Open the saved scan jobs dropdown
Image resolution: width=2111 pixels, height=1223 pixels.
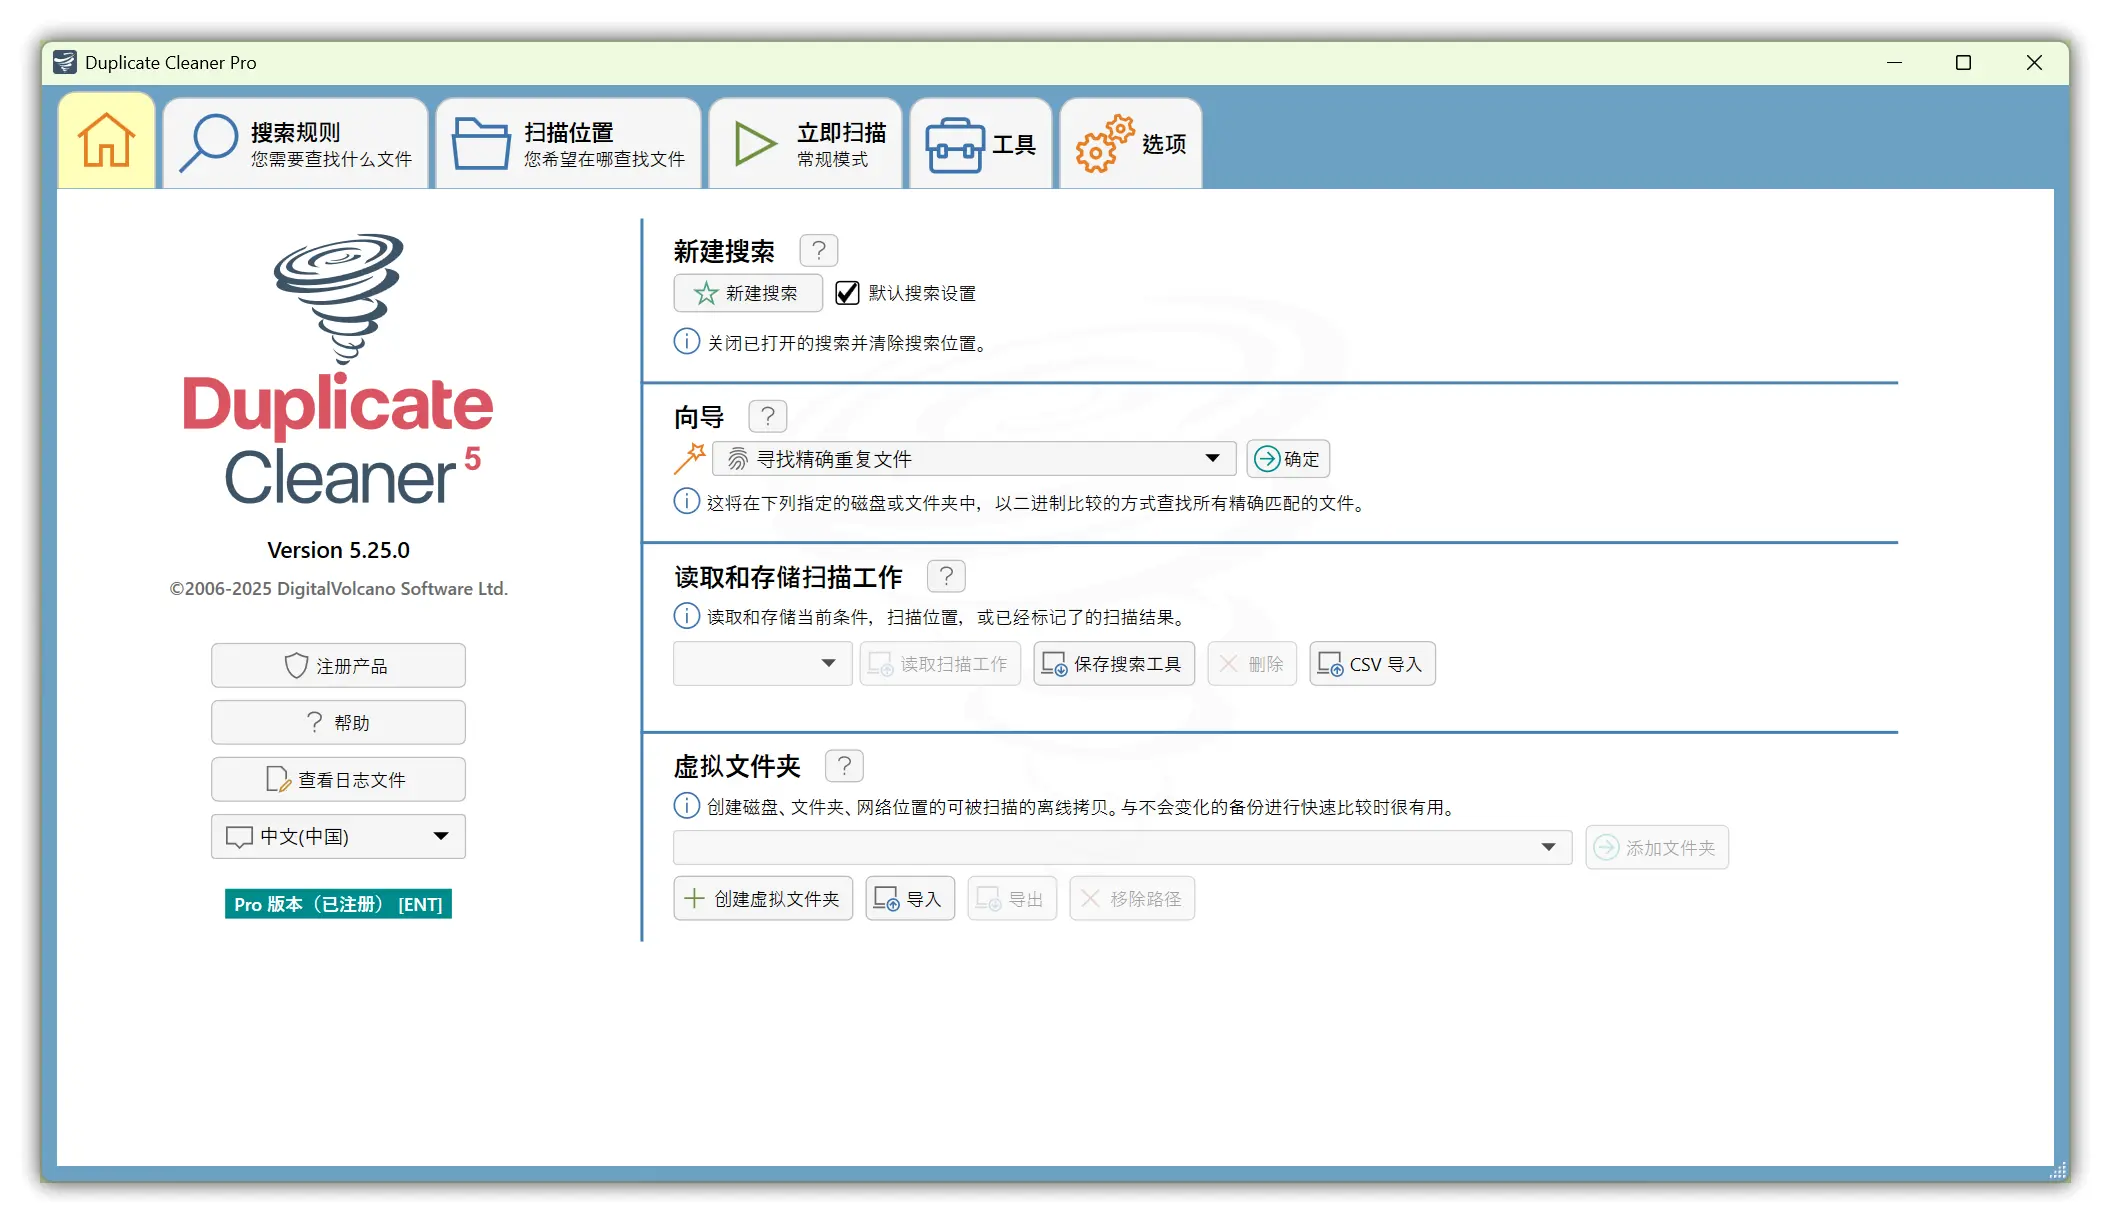(762, 664)
